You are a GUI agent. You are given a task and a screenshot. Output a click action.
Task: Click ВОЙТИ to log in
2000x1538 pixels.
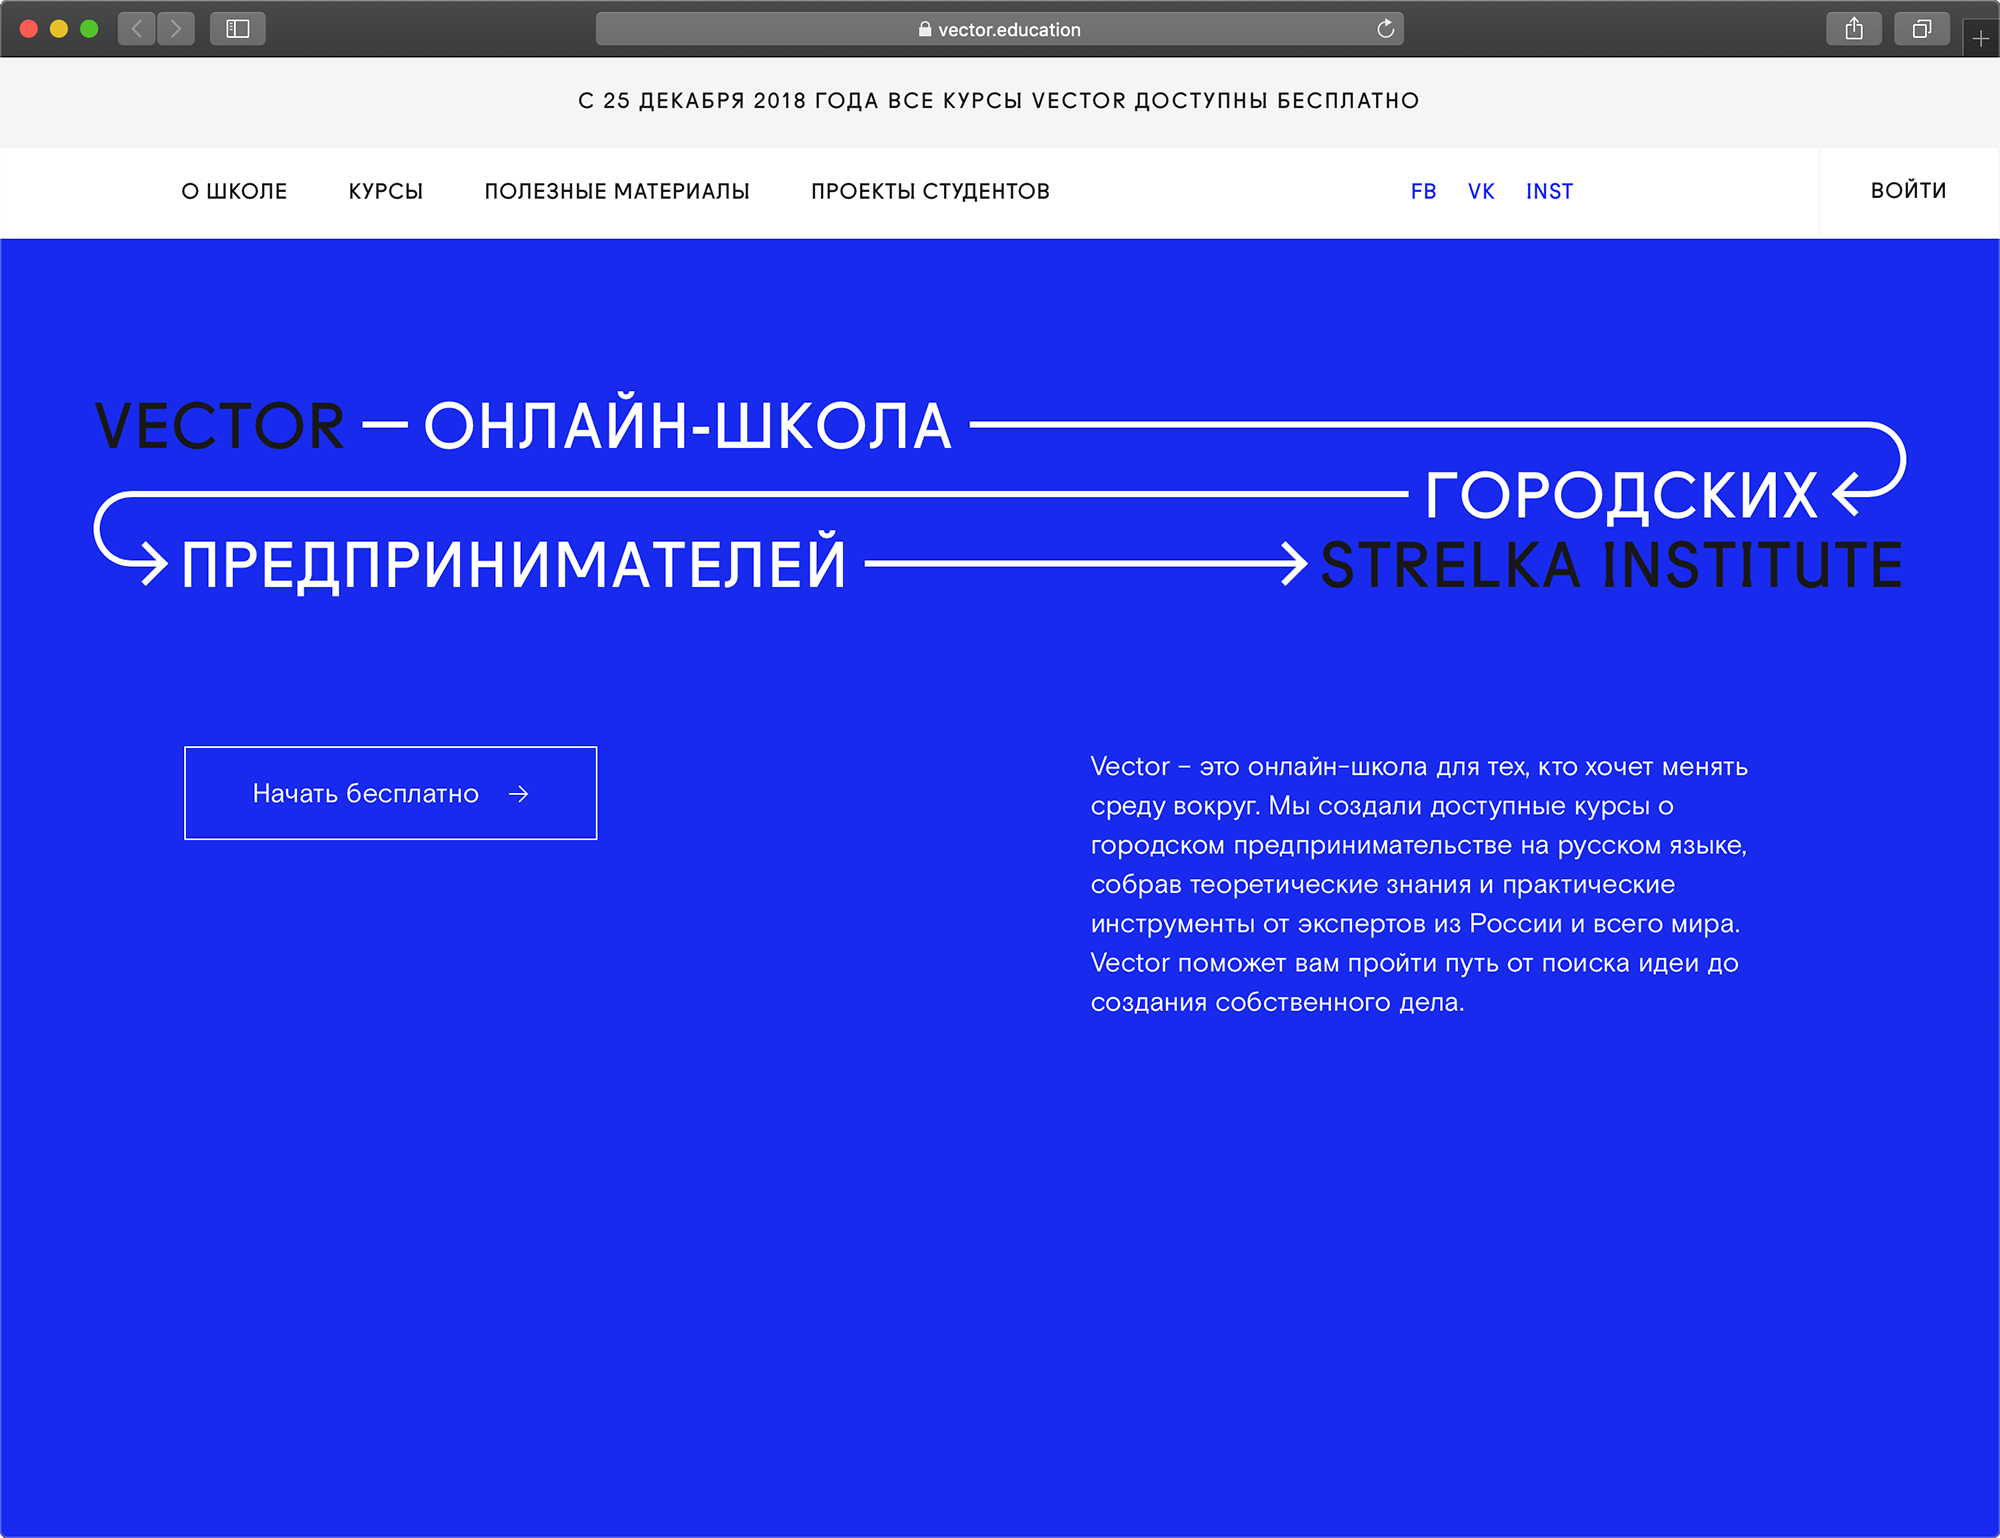(x=1908, y=190)
